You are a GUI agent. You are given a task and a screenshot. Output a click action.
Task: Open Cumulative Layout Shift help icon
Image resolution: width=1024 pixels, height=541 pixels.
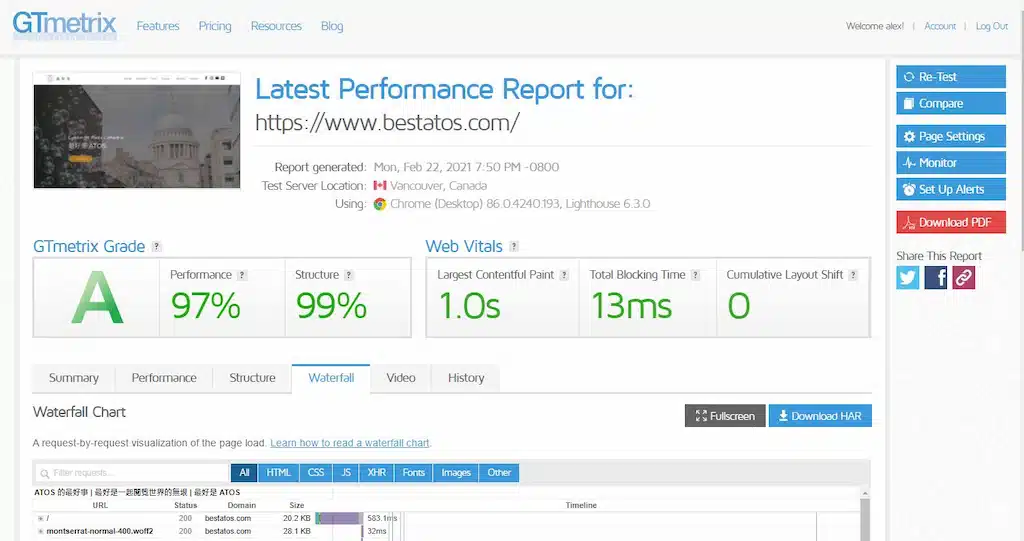tap(853, 275)
